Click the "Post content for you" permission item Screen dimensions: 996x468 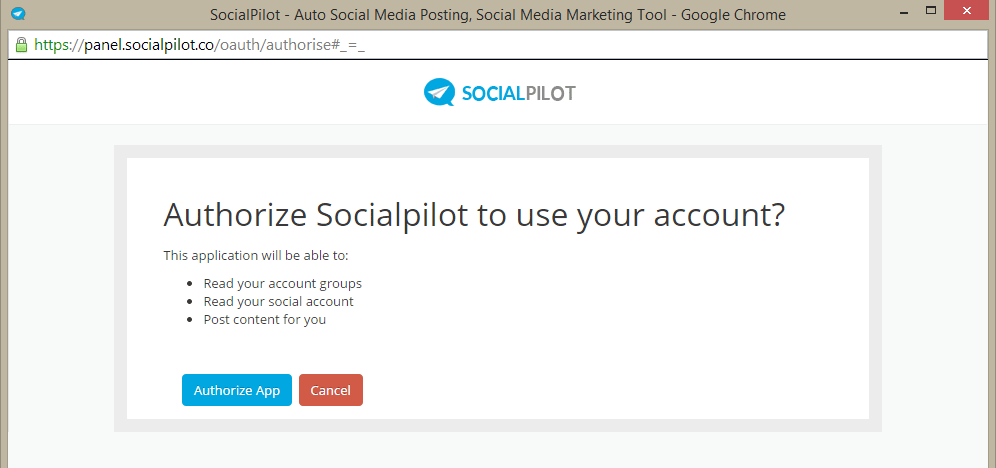[x=264, y=319]
